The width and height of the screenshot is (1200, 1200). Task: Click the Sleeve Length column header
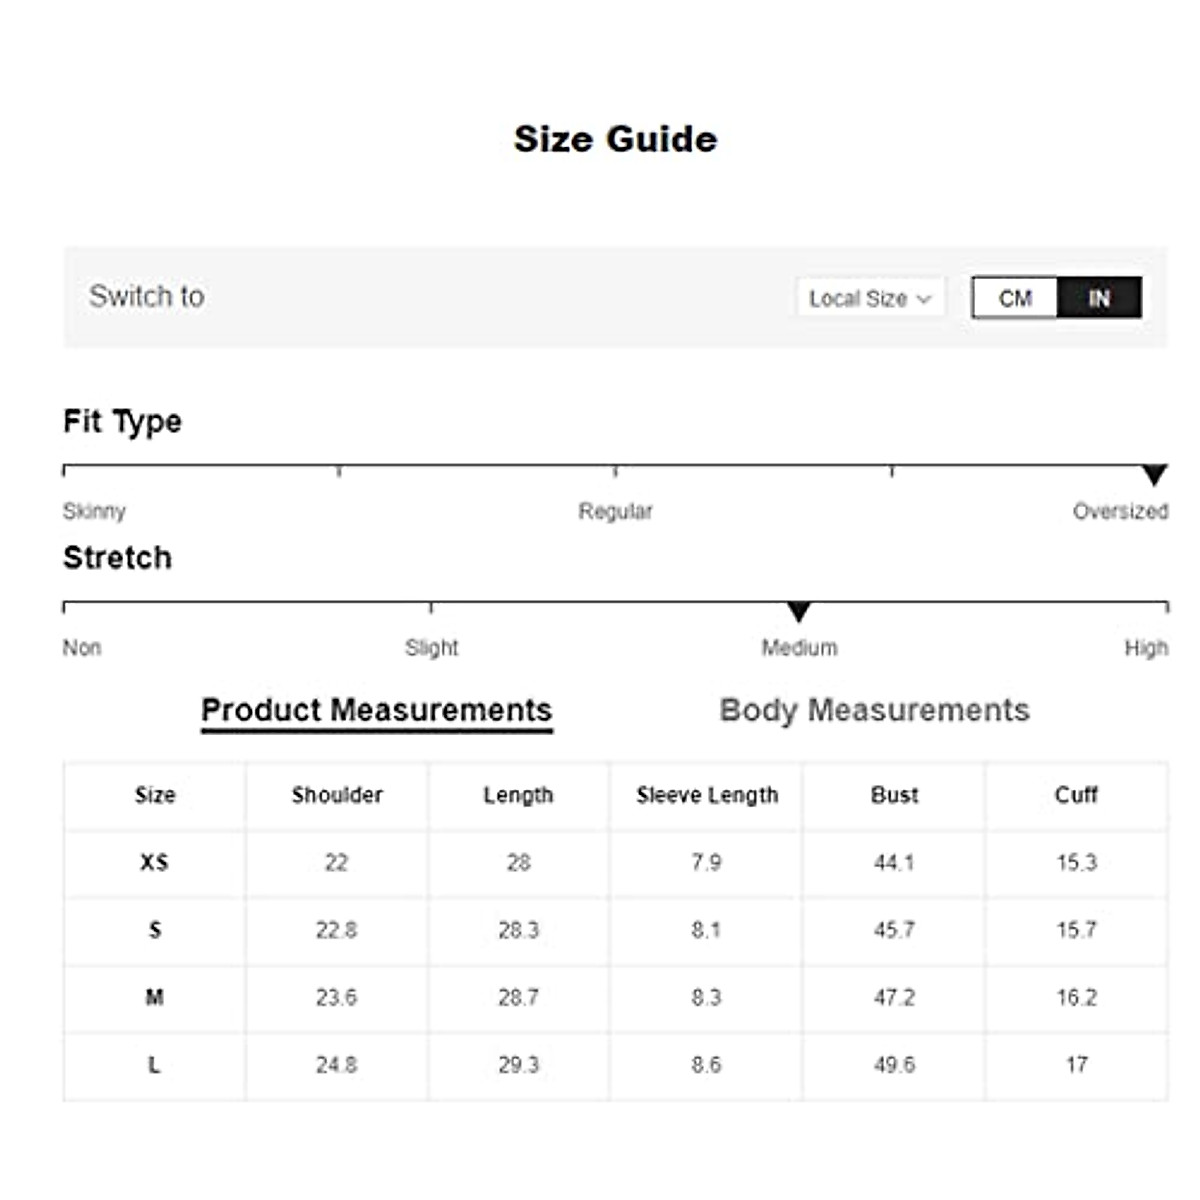[x=707, y=795]
